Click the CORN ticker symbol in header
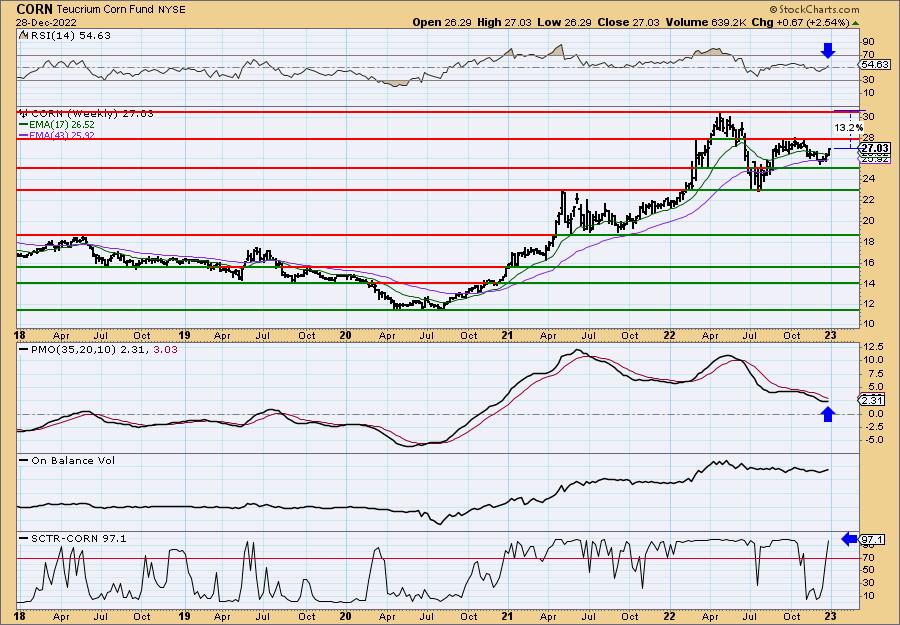The image size is (900, 625). (x=34, y=9)
